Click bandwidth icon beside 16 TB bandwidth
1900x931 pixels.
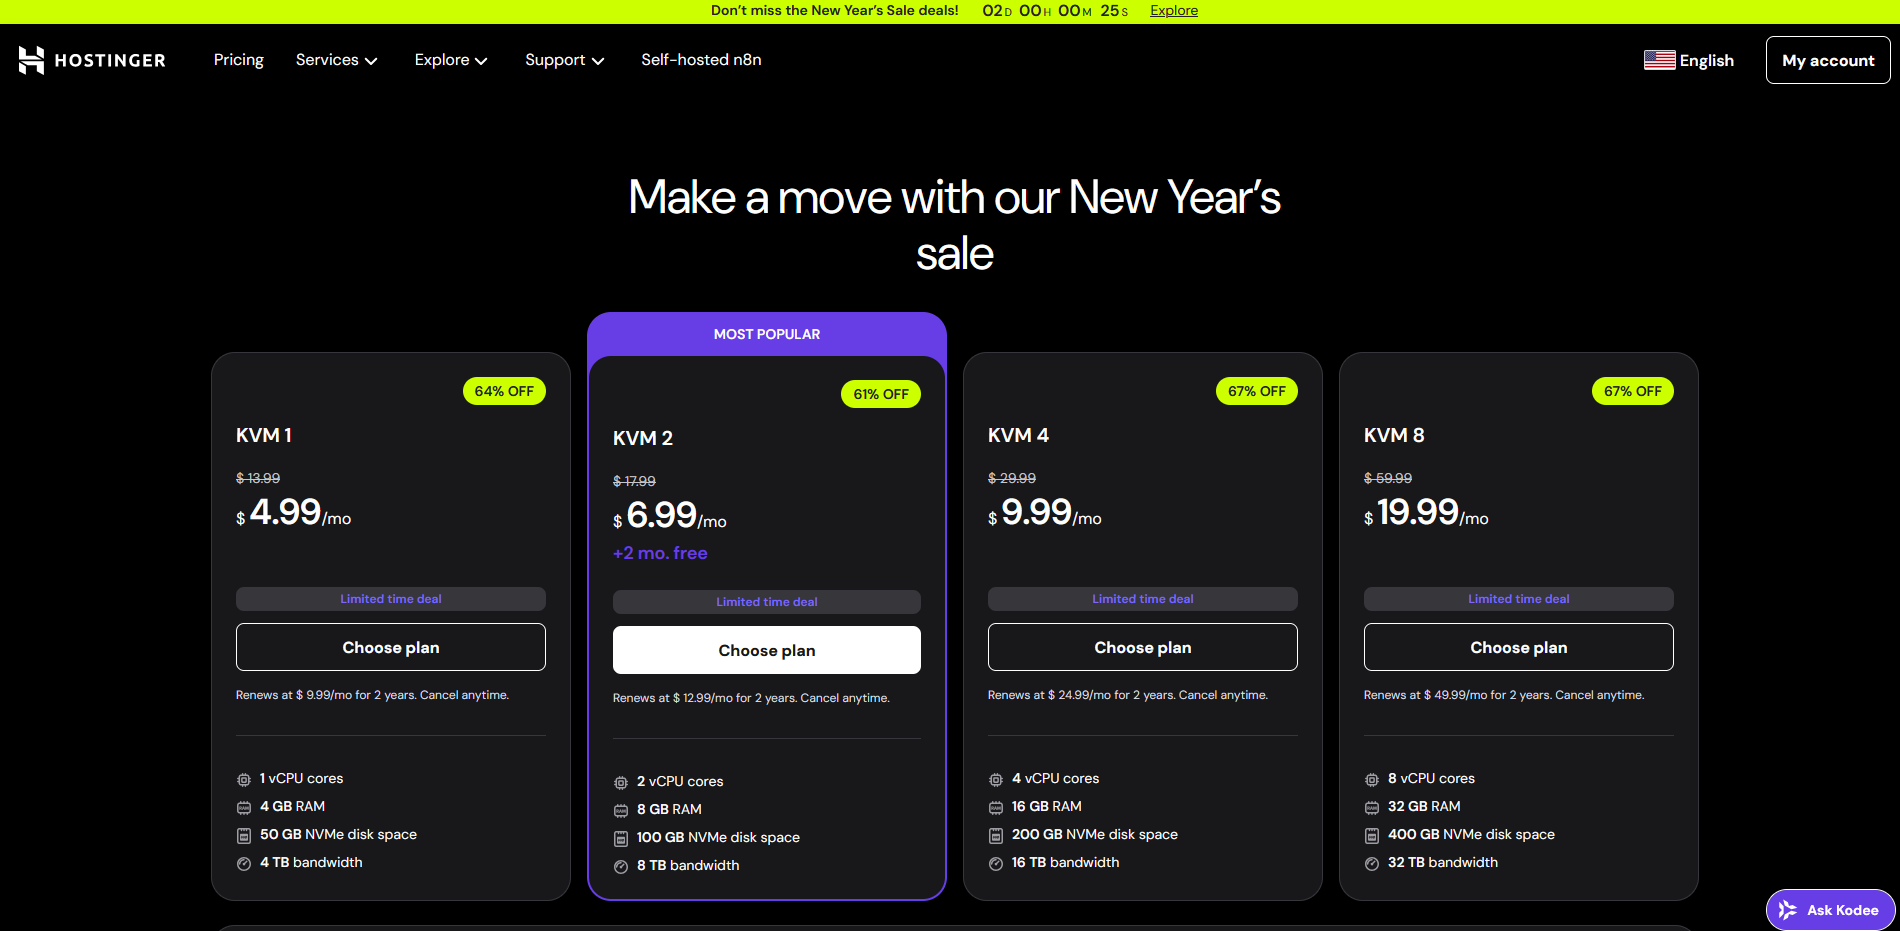click(x=996, y=863)
